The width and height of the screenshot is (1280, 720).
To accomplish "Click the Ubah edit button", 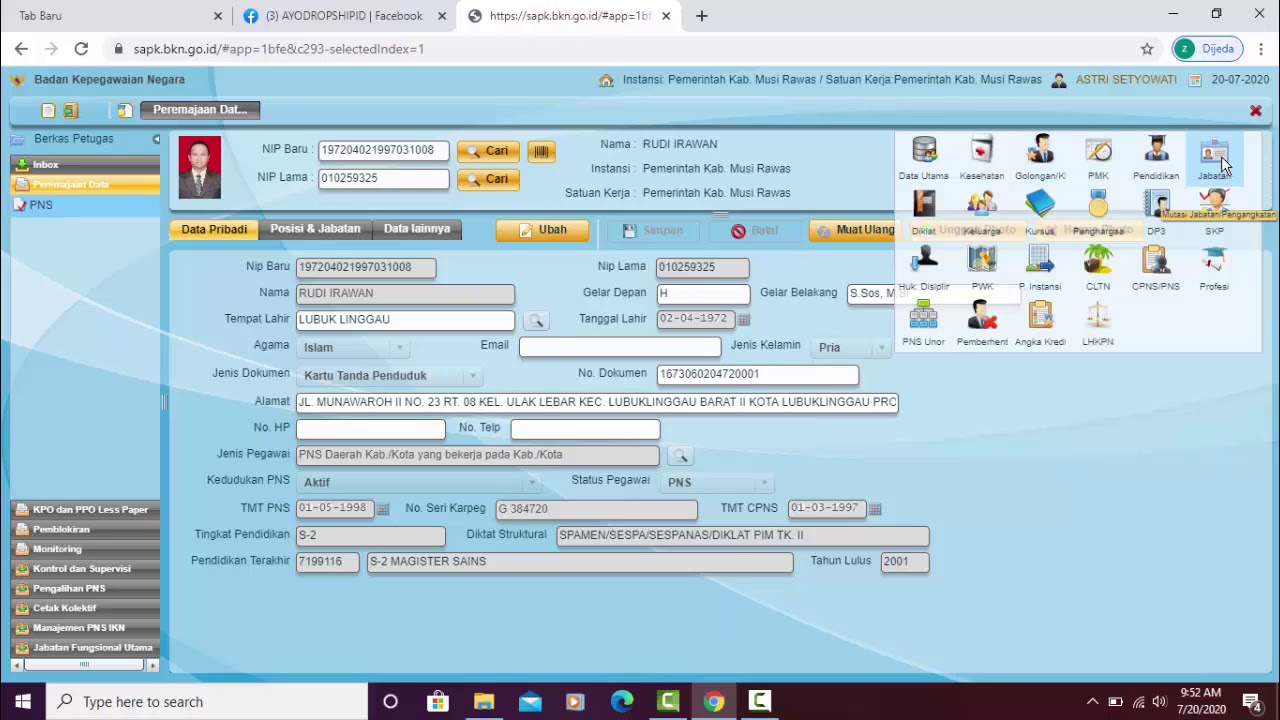I will (x=542, y=230).
